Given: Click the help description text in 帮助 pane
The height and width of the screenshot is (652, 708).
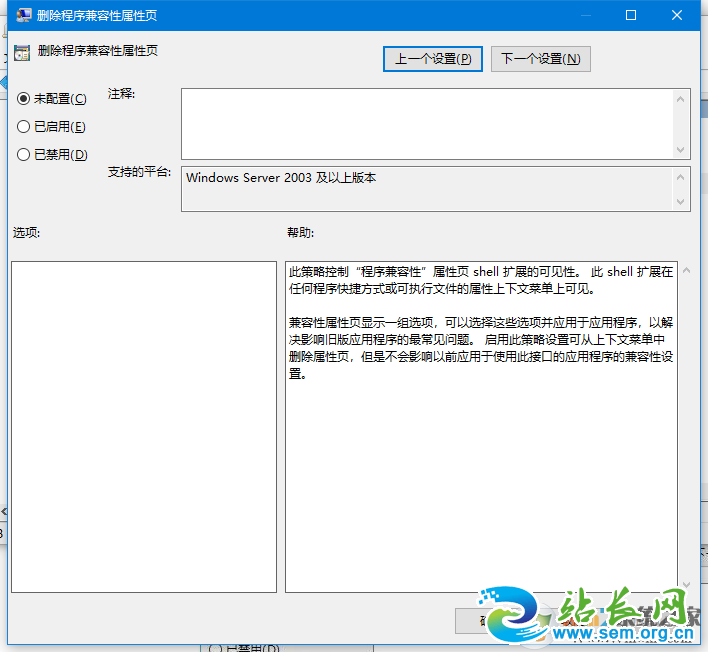Looking at the screenshot, I should (480, 322).
